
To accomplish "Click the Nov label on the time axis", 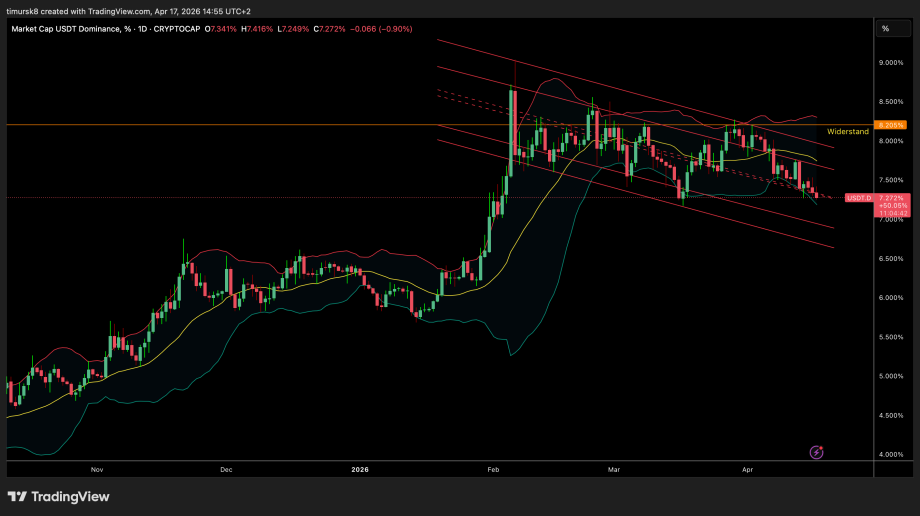I will 97,468.
